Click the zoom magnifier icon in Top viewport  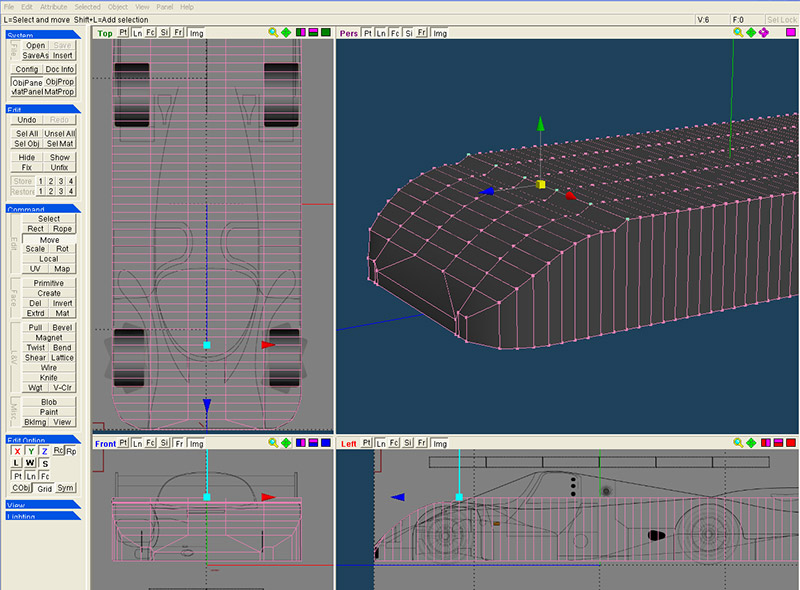274,33
